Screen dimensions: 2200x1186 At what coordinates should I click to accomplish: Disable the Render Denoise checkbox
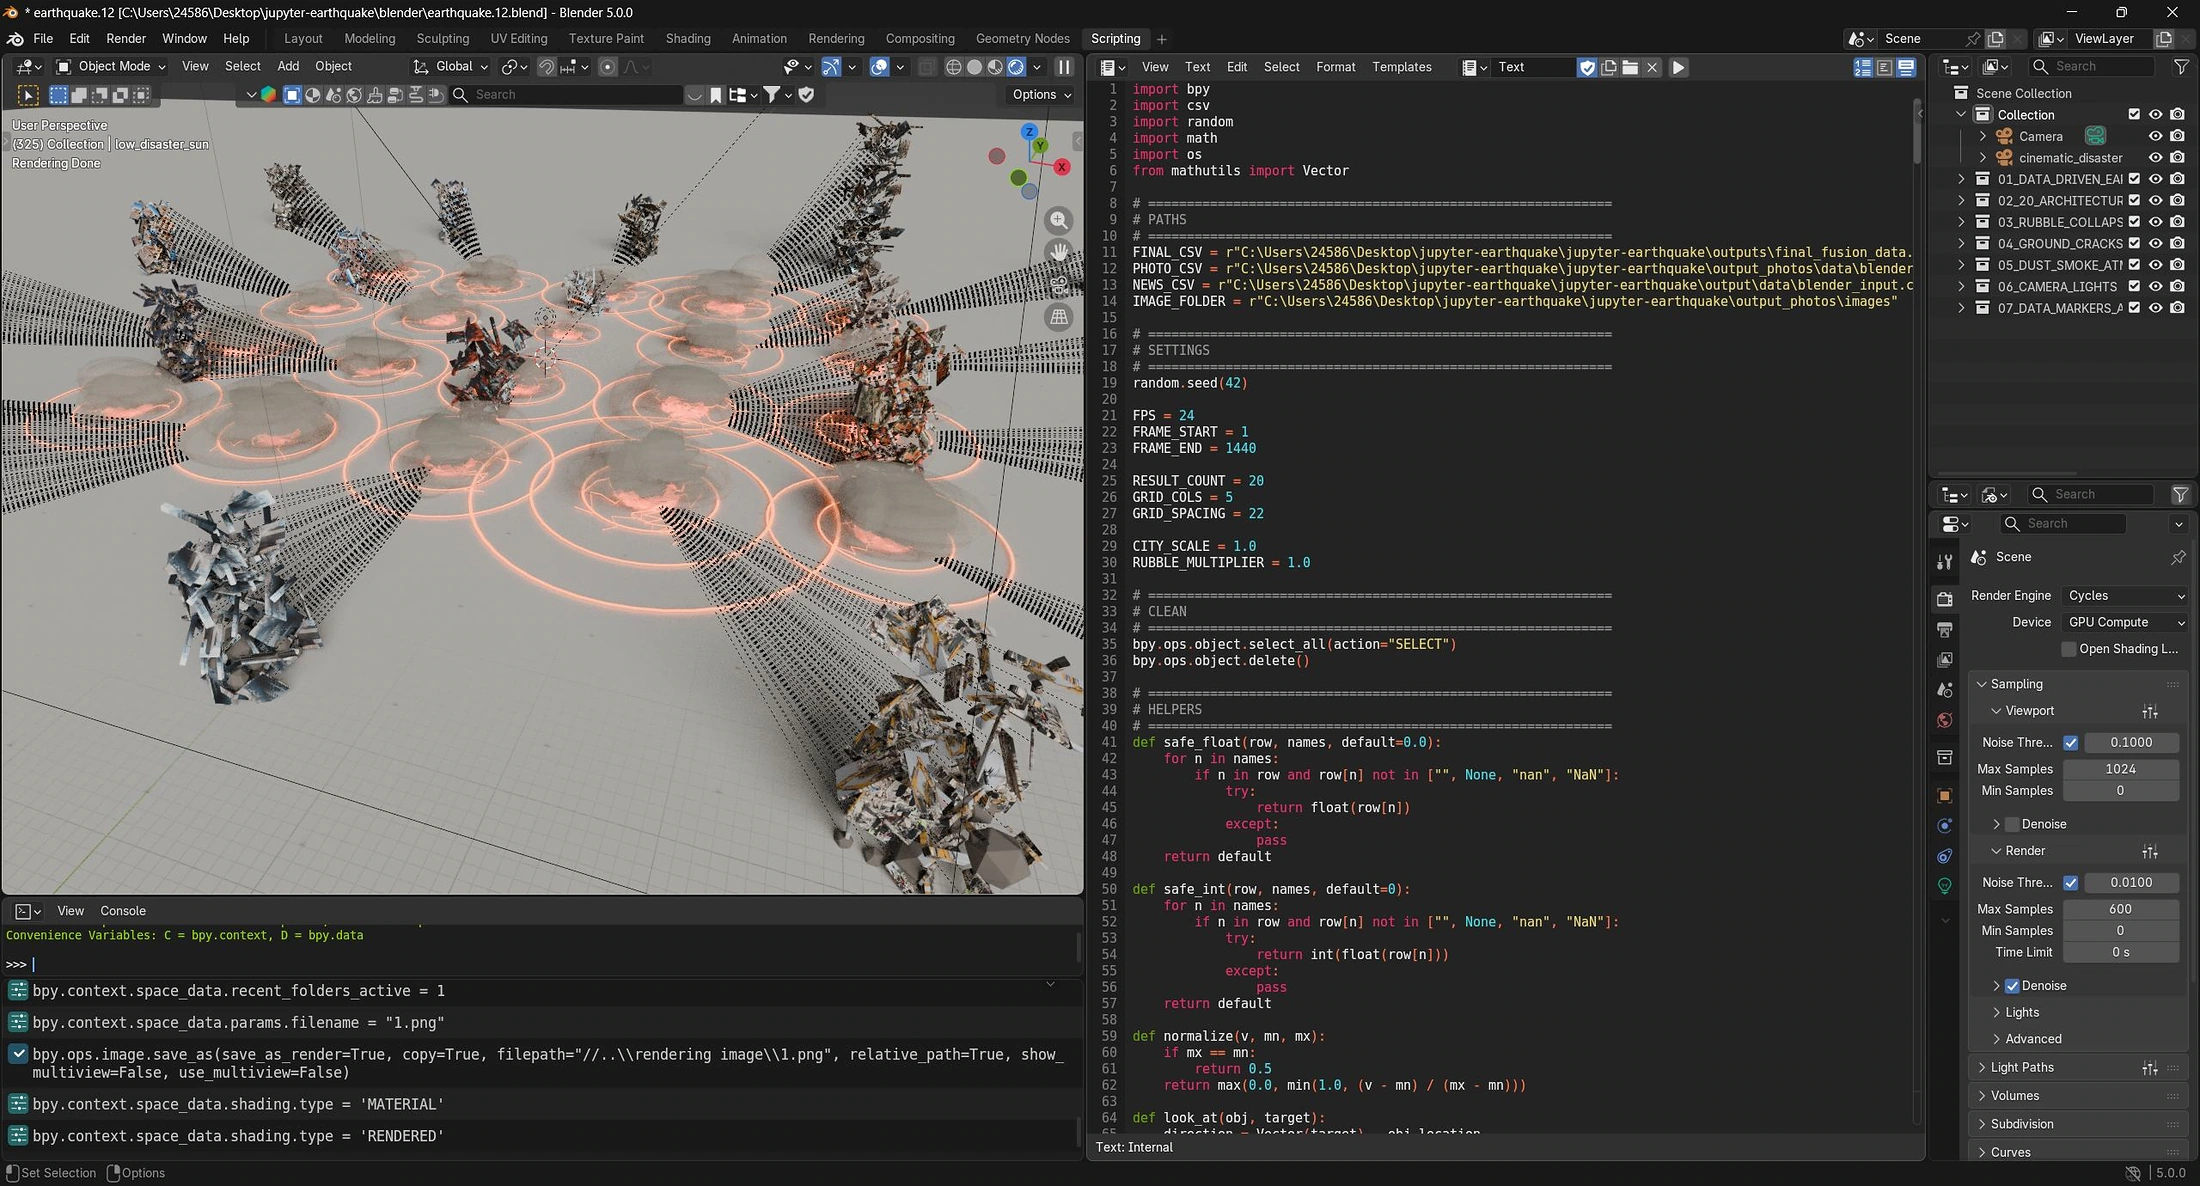2012,986
